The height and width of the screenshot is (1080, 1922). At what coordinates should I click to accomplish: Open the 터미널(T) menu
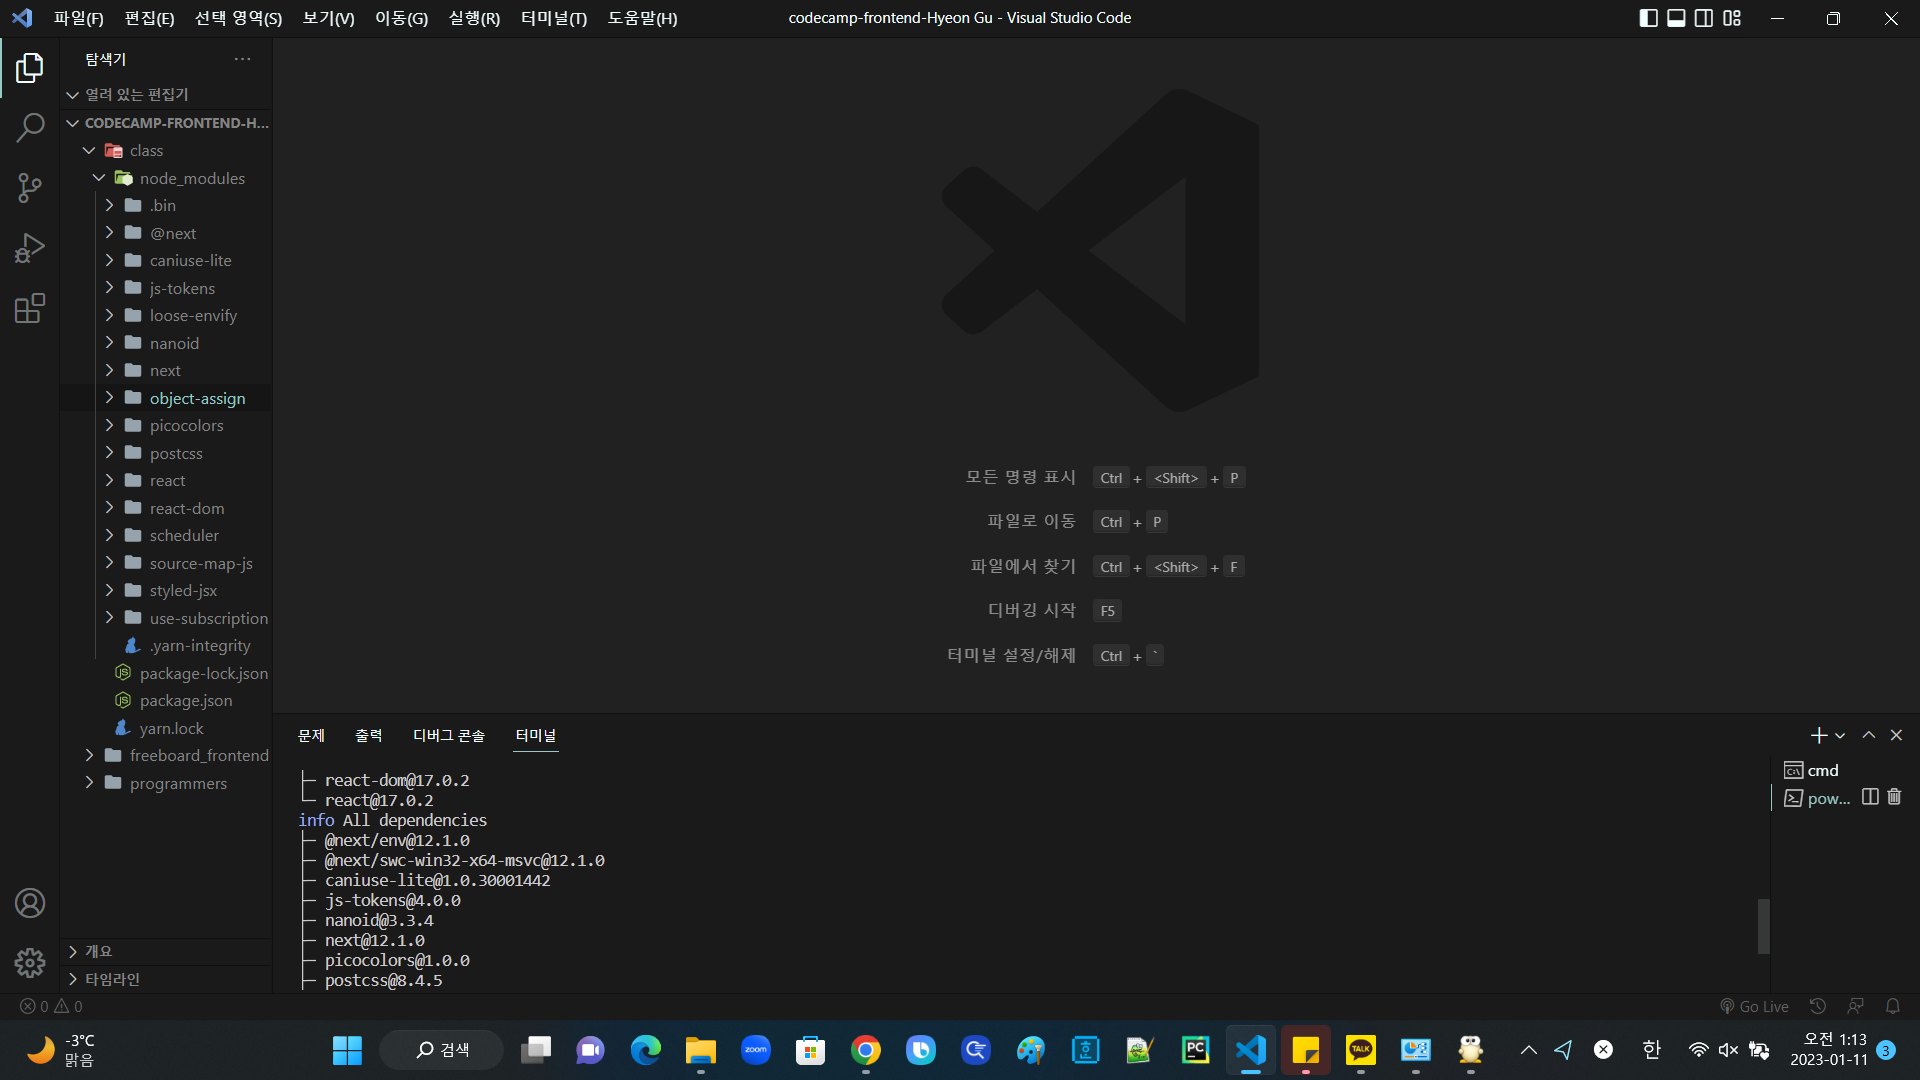pos(554,18)
